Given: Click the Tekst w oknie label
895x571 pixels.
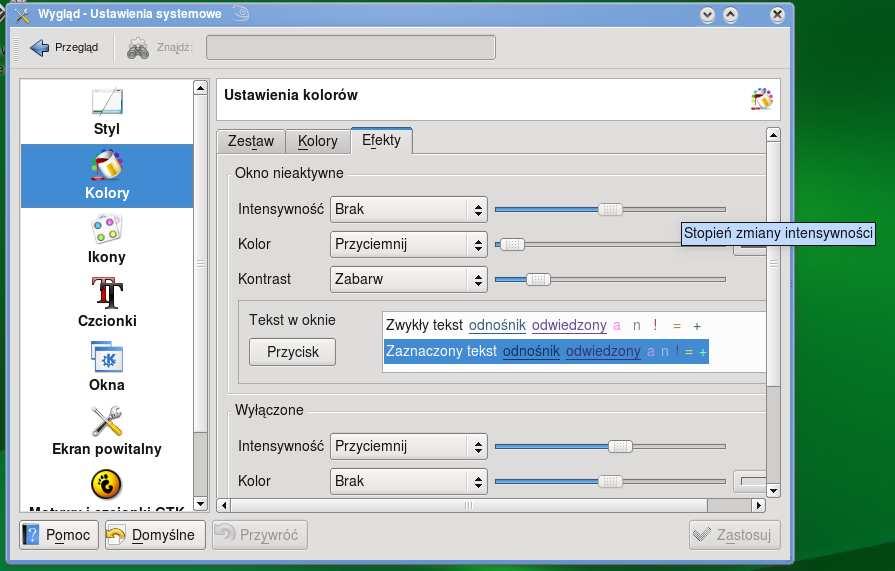Looking at the screenshot, I should point(292,320).
